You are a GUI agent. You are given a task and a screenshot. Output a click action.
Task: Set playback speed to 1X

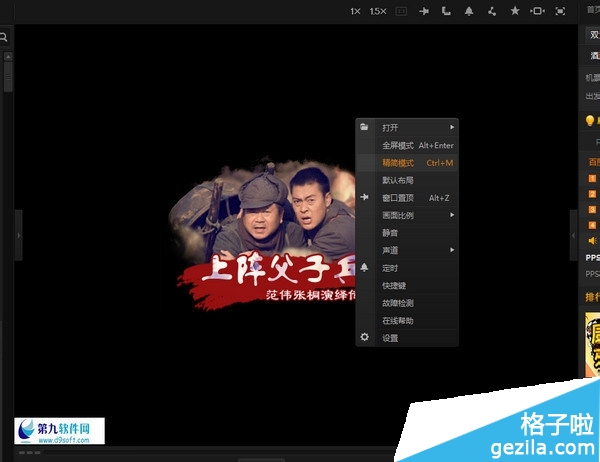pyautogui.click(x=355, y=11)
